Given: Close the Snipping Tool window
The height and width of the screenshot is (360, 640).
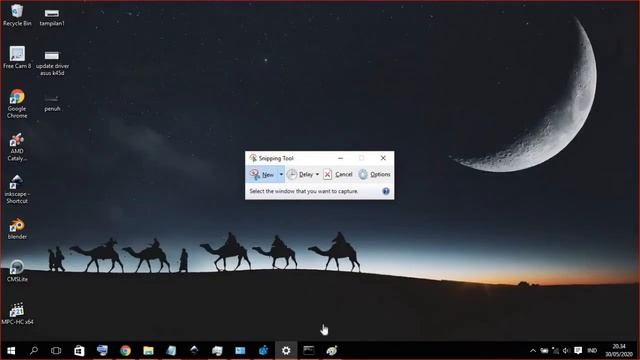Looking at the screenshot, I should 383,158.
